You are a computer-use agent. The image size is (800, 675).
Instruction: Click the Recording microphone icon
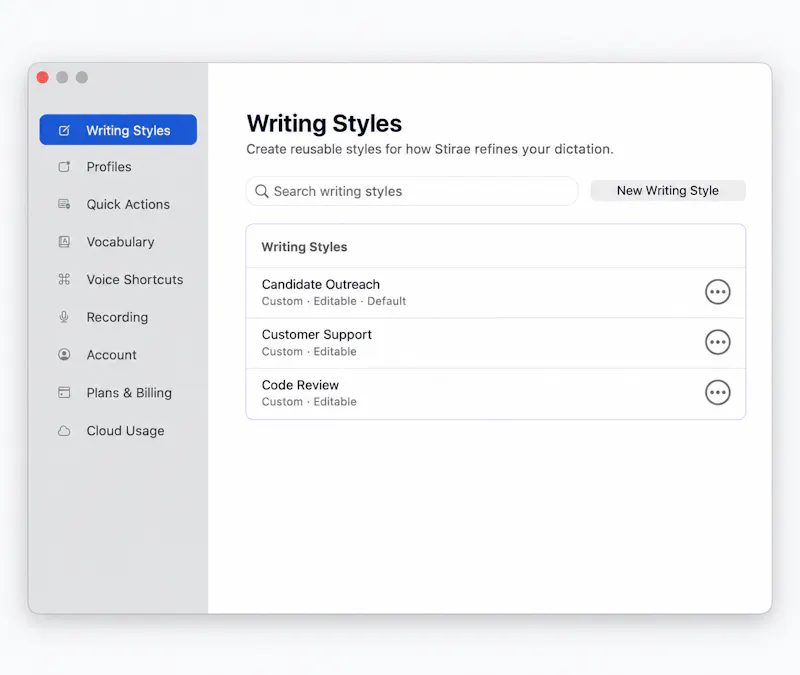[x=64, y=317]
